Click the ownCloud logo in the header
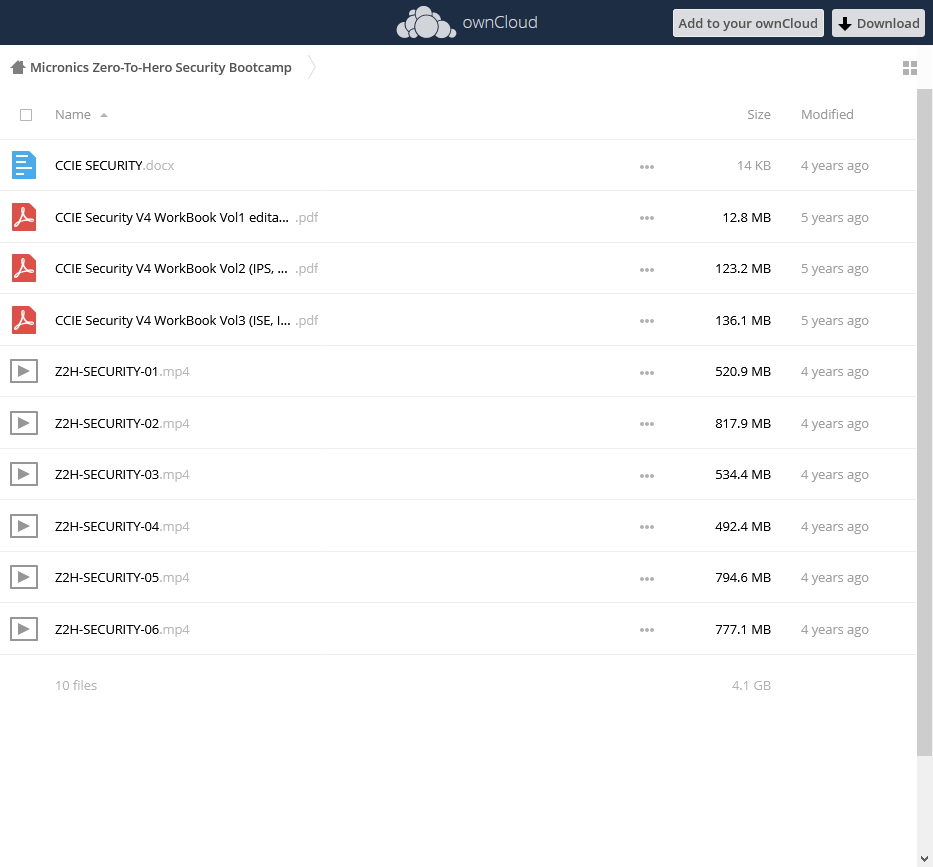 [x=467, y=23]
